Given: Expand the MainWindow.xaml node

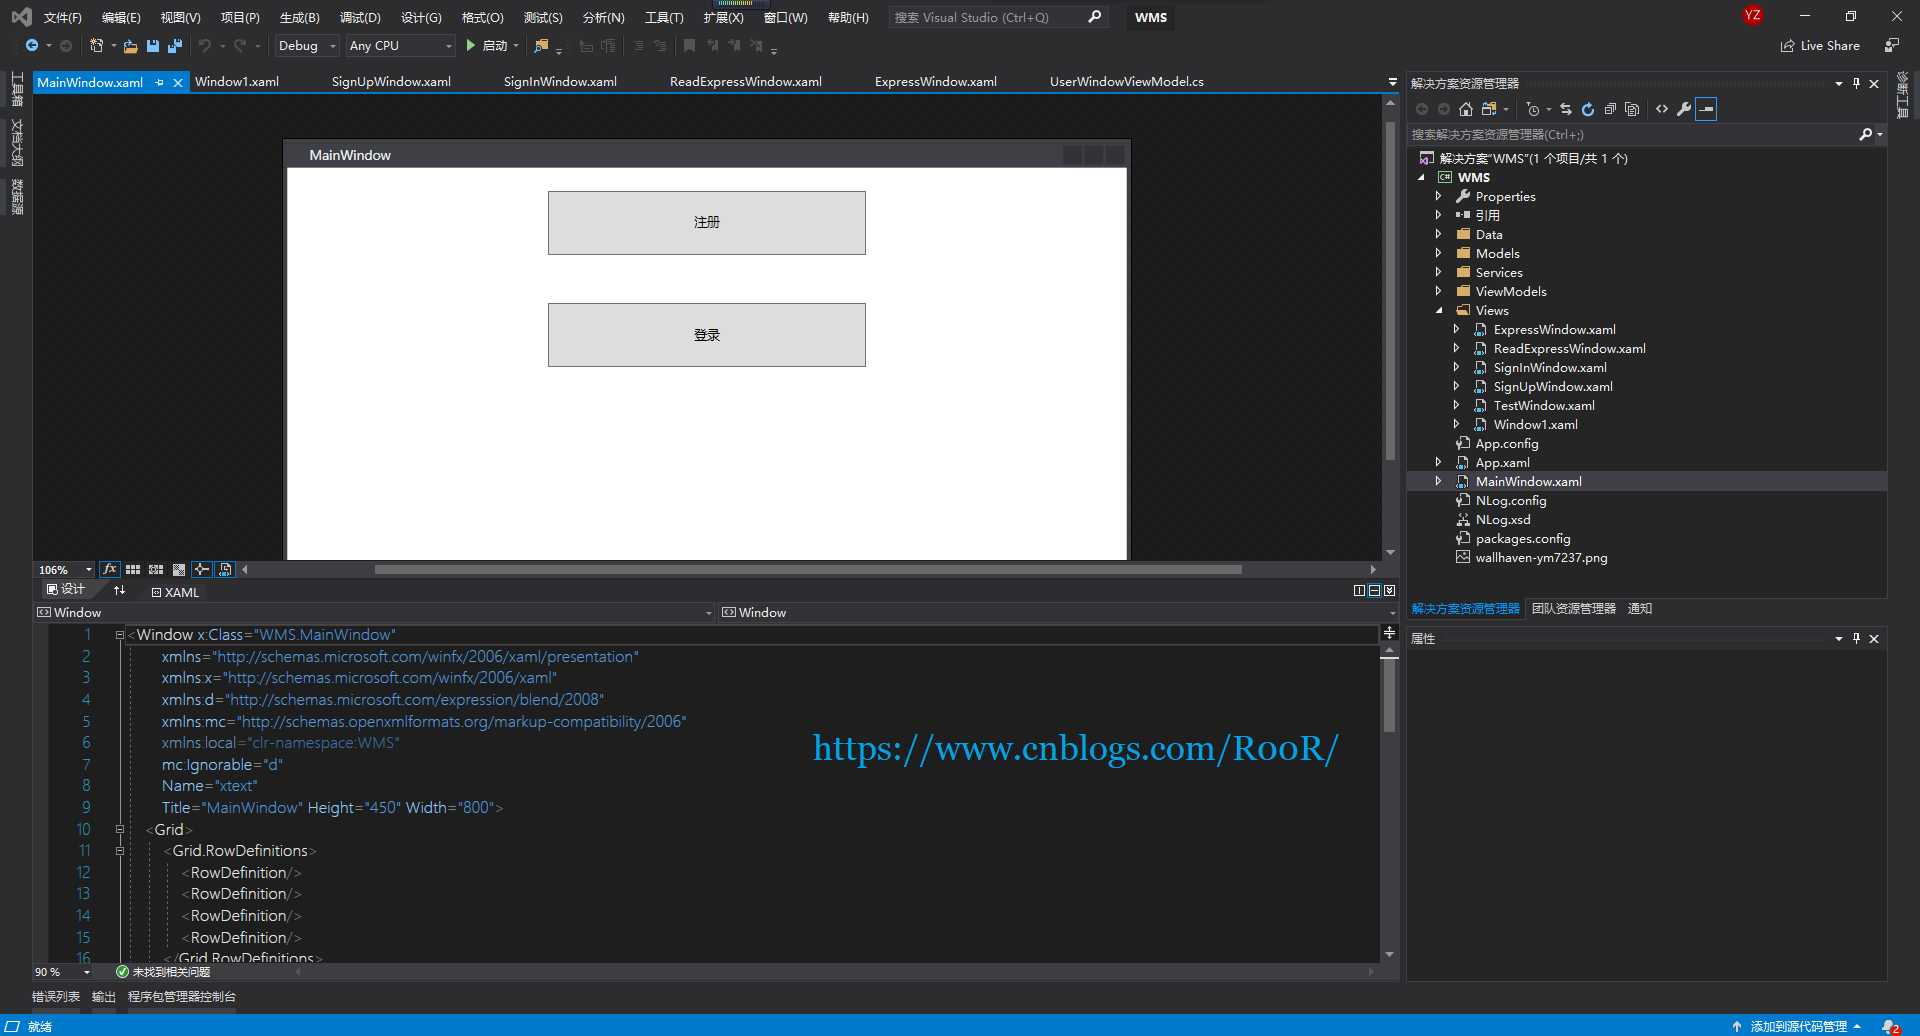Looking at the screenshot, I should pos(1439,481).
